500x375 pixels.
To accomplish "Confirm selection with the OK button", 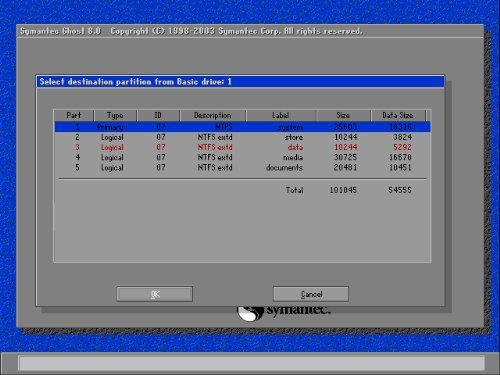I will tap(155, 294).
